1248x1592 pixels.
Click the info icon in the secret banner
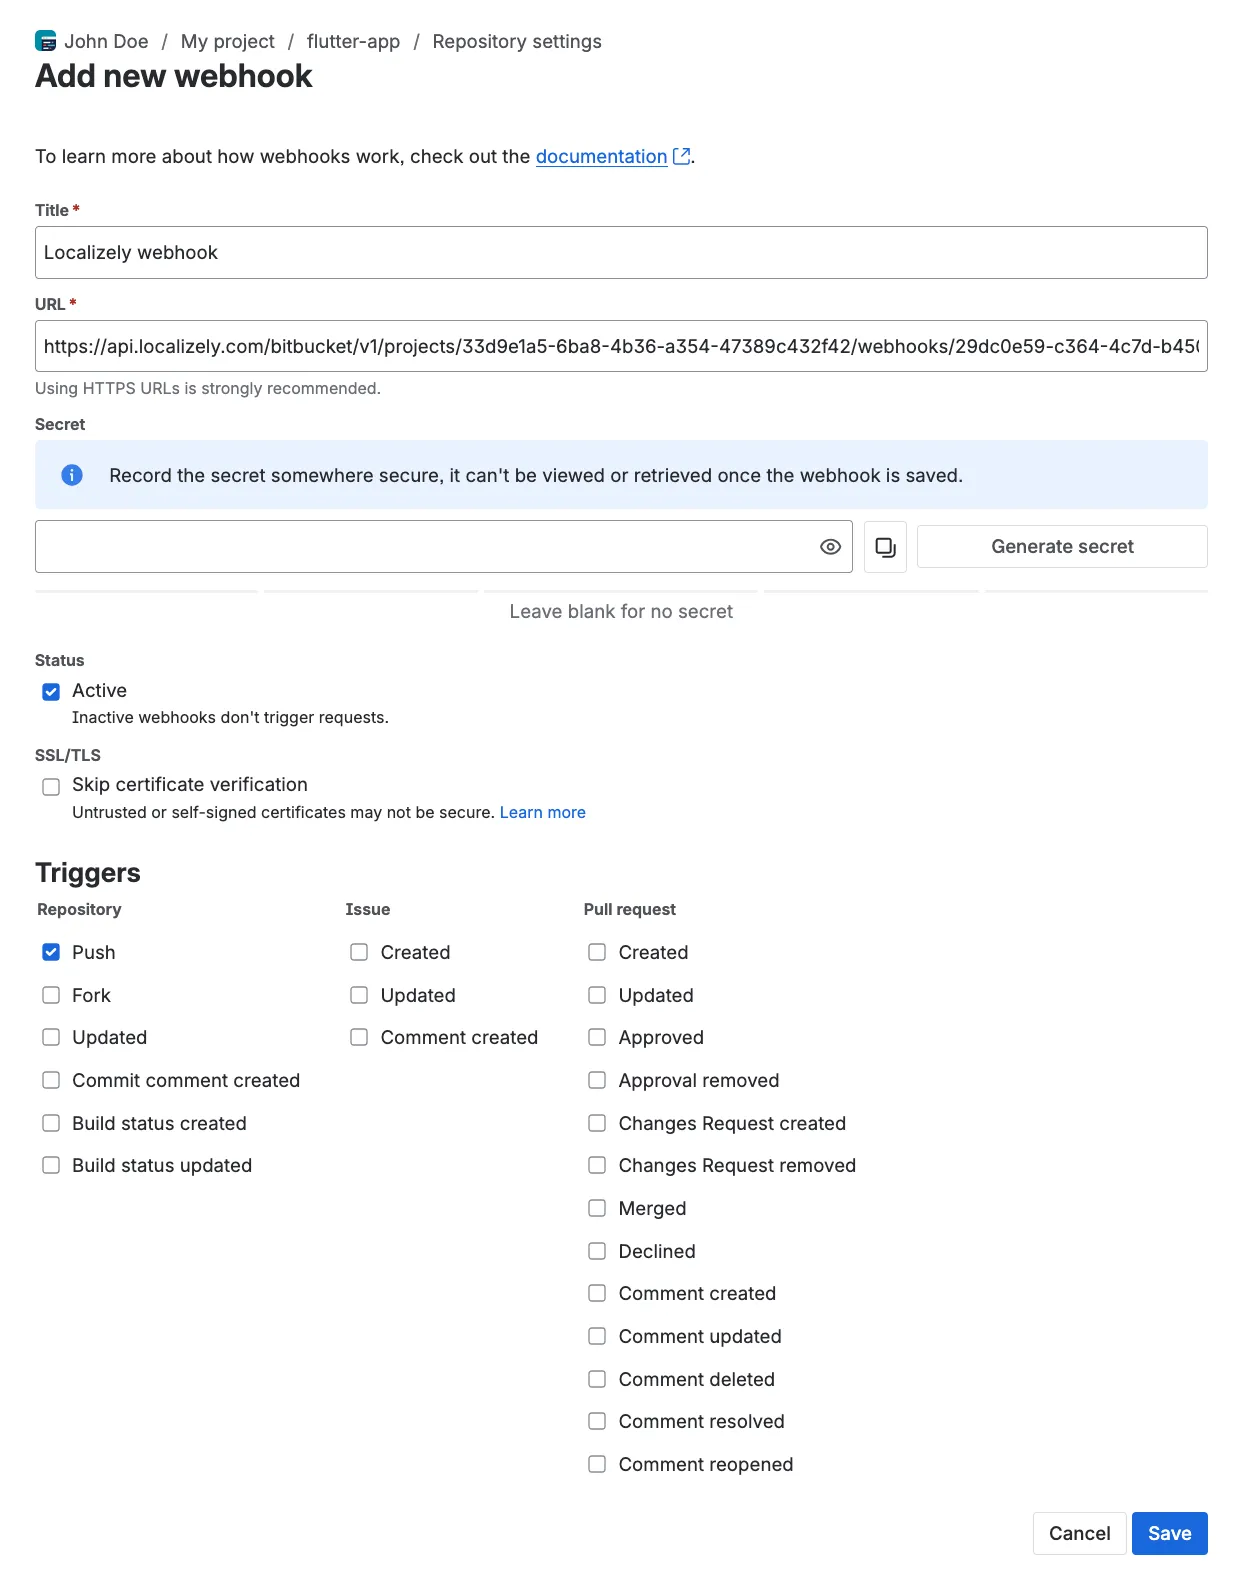click(x=71, y=475)
